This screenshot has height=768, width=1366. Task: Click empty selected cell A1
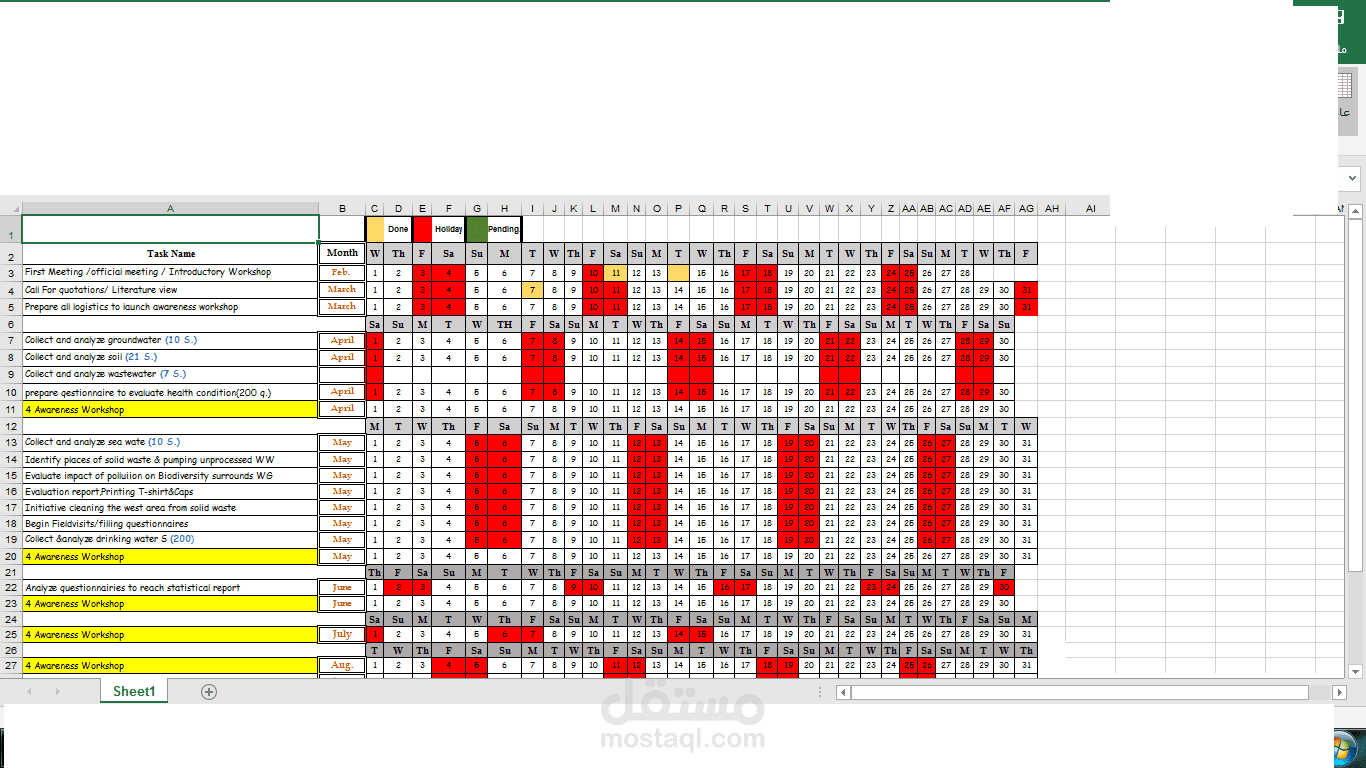click(170, 229)
